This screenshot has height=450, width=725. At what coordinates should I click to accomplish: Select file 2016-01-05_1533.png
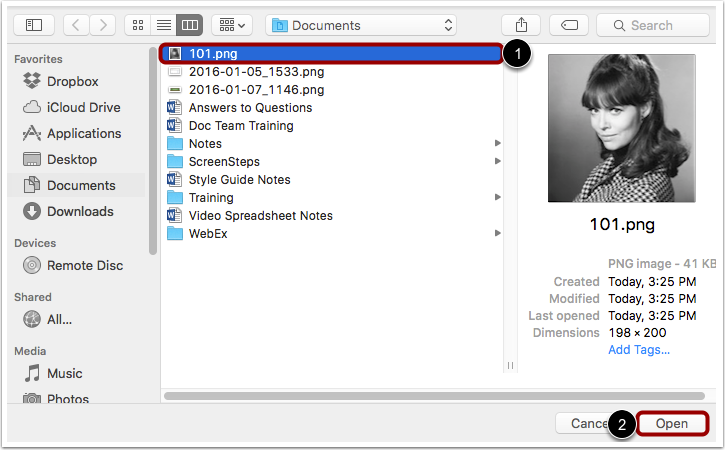(x=331, y=72)
